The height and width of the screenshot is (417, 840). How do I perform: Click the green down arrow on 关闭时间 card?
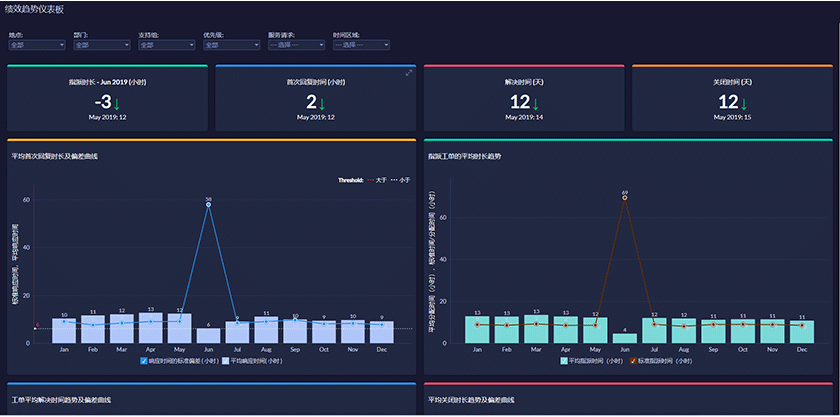[x=743, y=103]
